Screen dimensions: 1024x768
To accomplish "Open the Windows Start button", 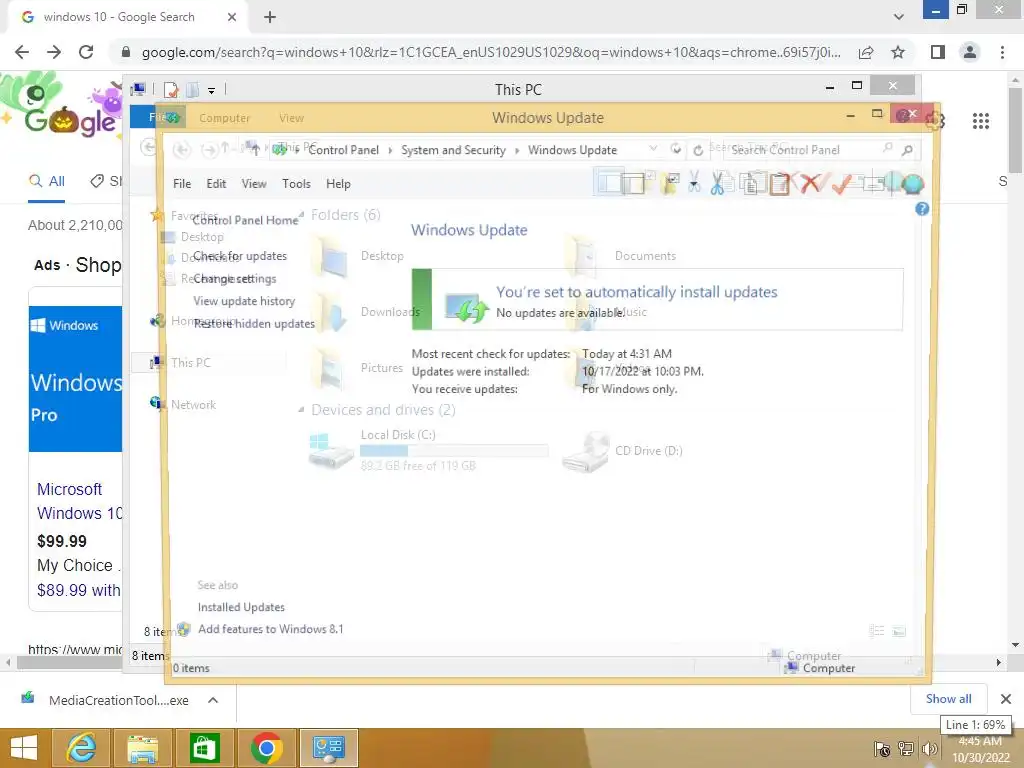I will point(24,748).
